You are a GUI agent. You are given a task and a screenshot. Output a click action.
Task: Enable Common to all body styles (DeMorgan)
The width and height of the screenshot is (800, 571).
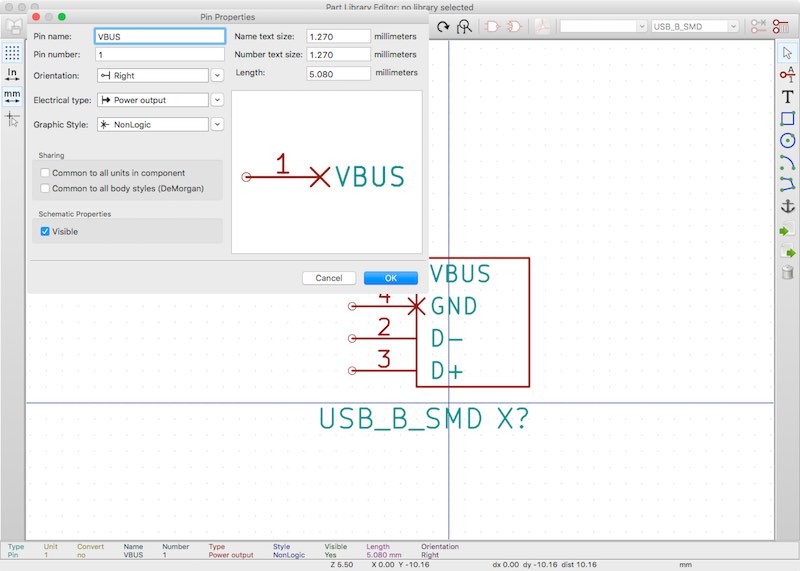(x=45, y=188)
